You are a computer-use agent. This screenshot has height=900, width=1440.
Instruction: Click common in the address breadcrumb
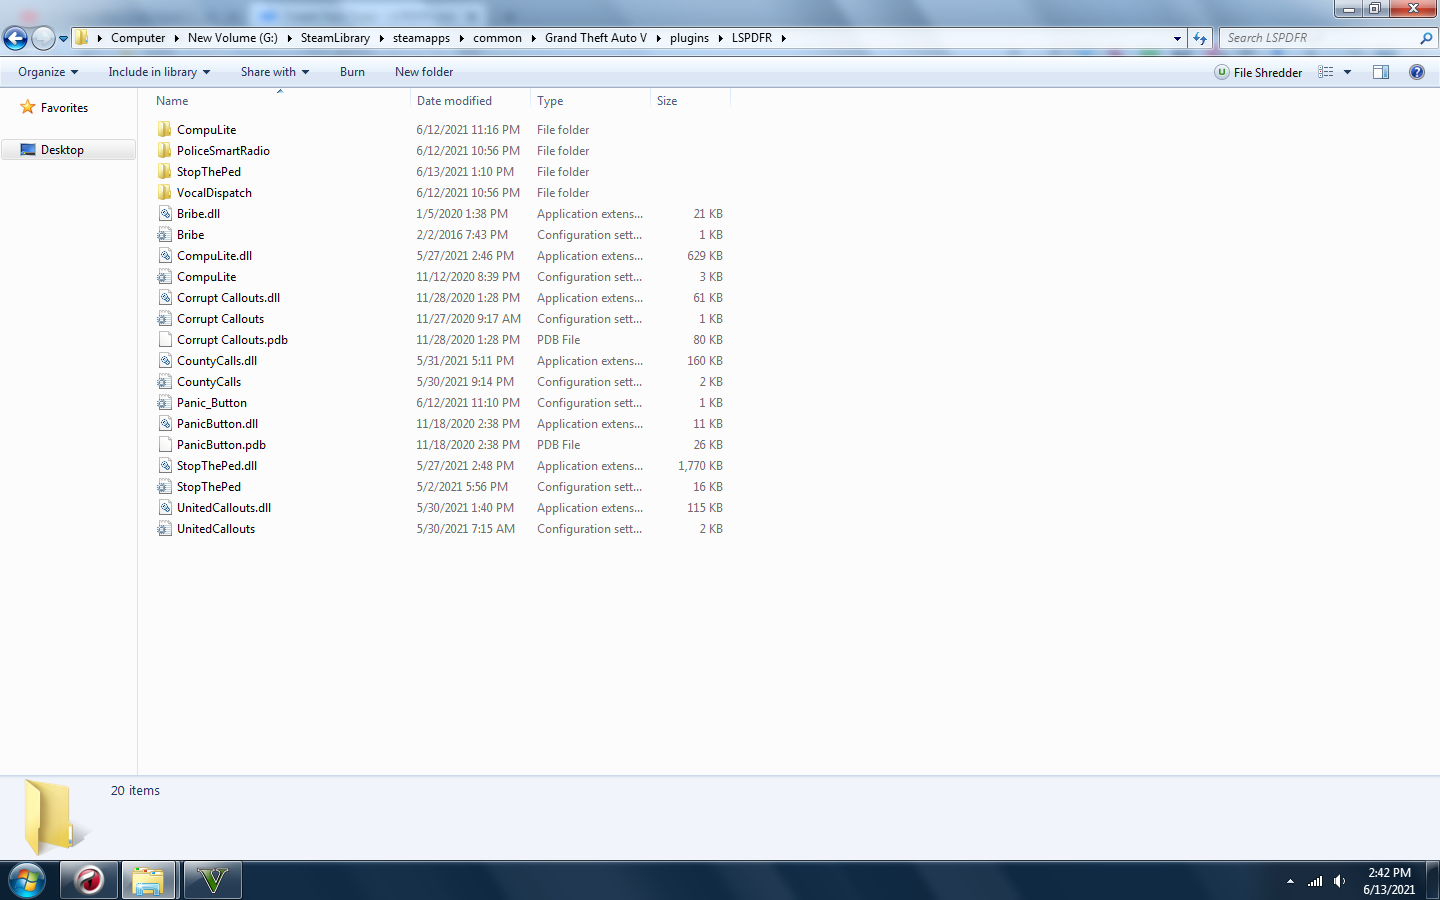(x=497, y=38)
